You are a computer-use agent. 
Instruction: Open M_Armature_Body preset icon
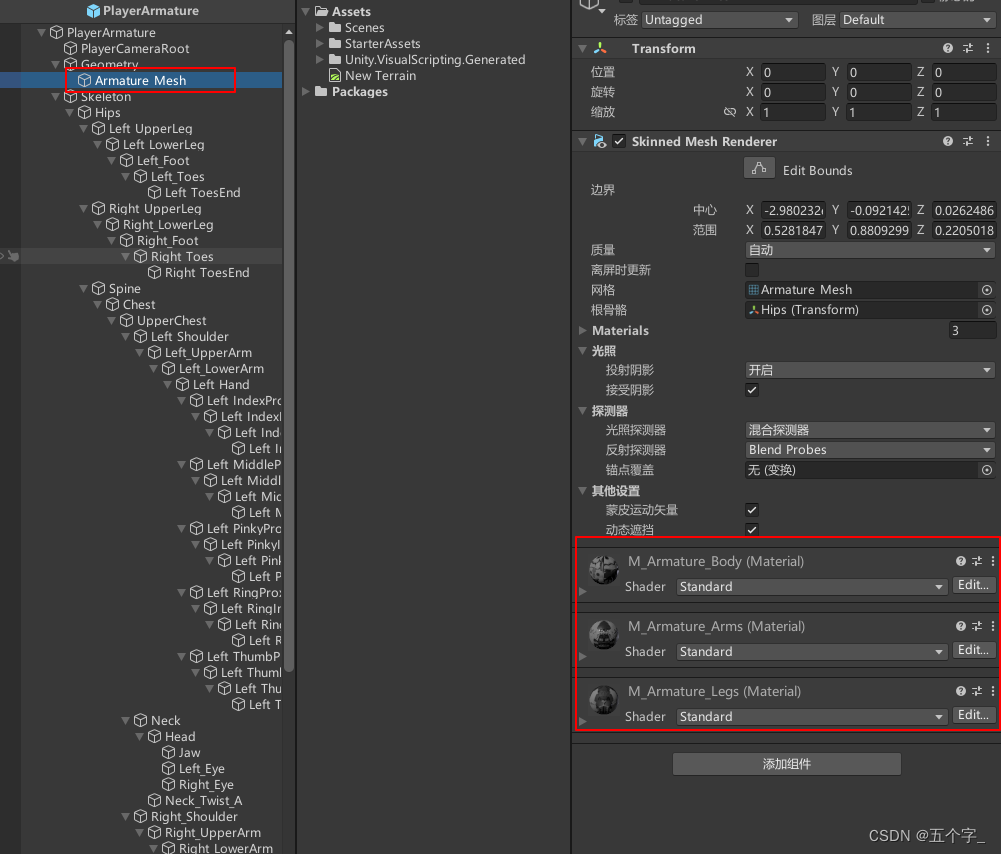(977, 561)
